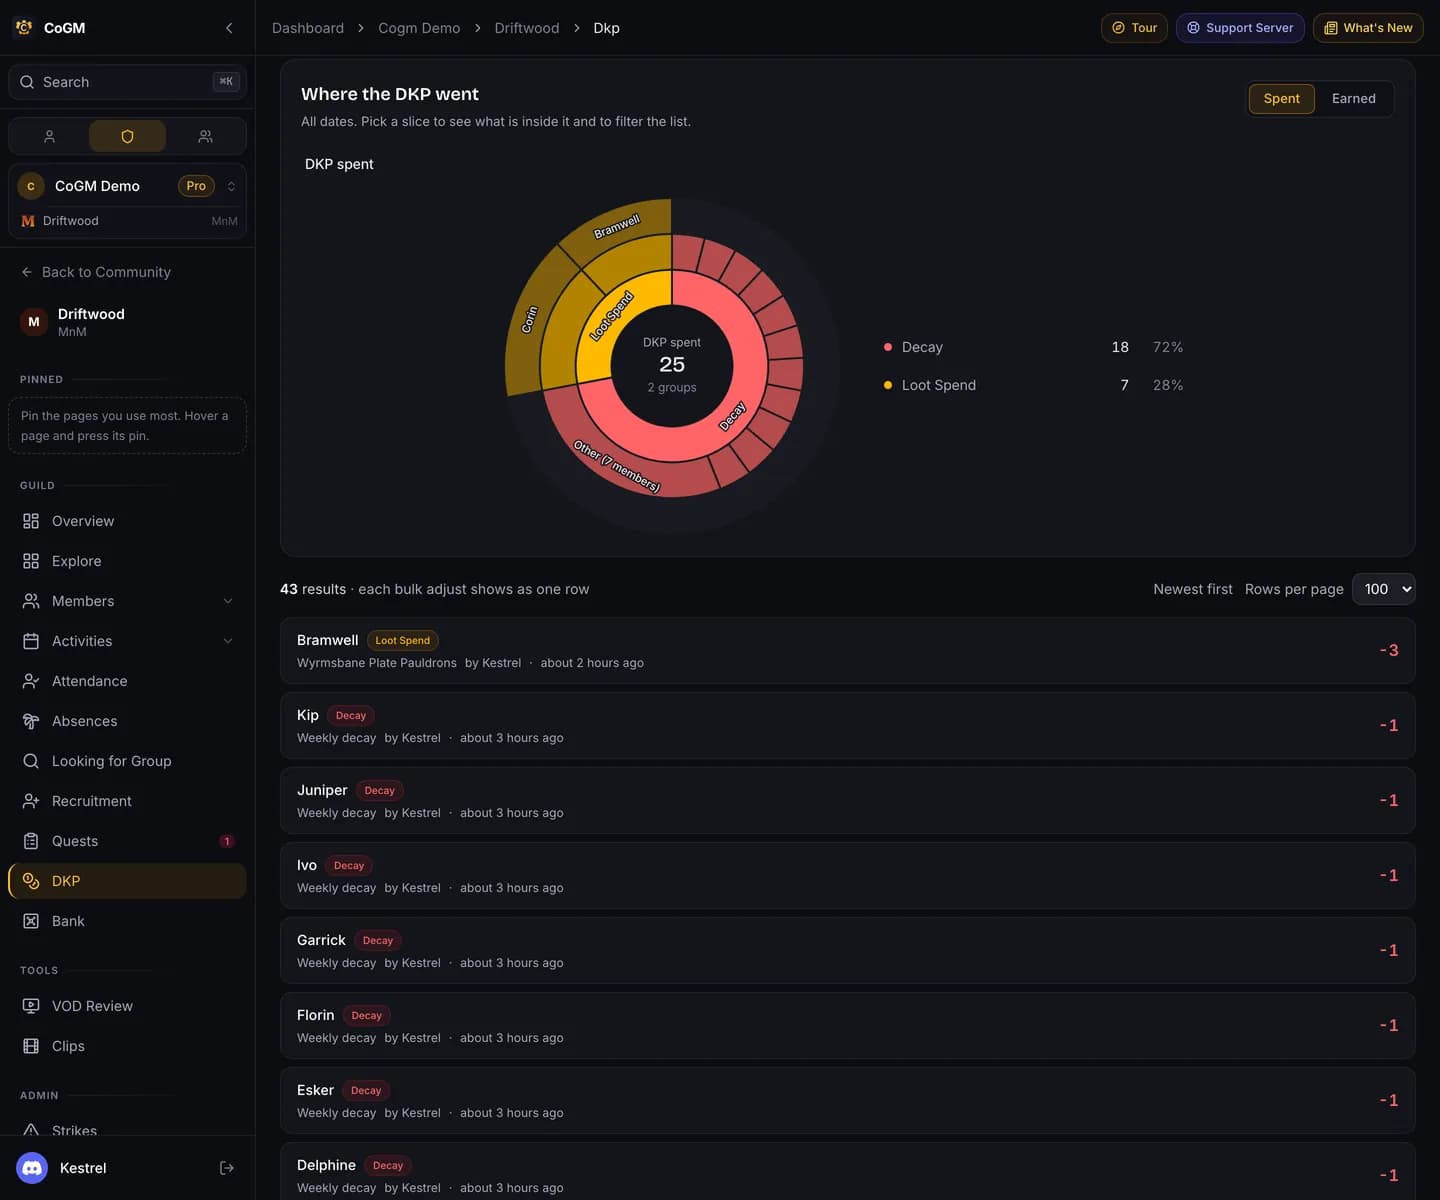The image size is (1440, 1200).
Task: Select the group community view icon
Action: [x=205, y=136]
